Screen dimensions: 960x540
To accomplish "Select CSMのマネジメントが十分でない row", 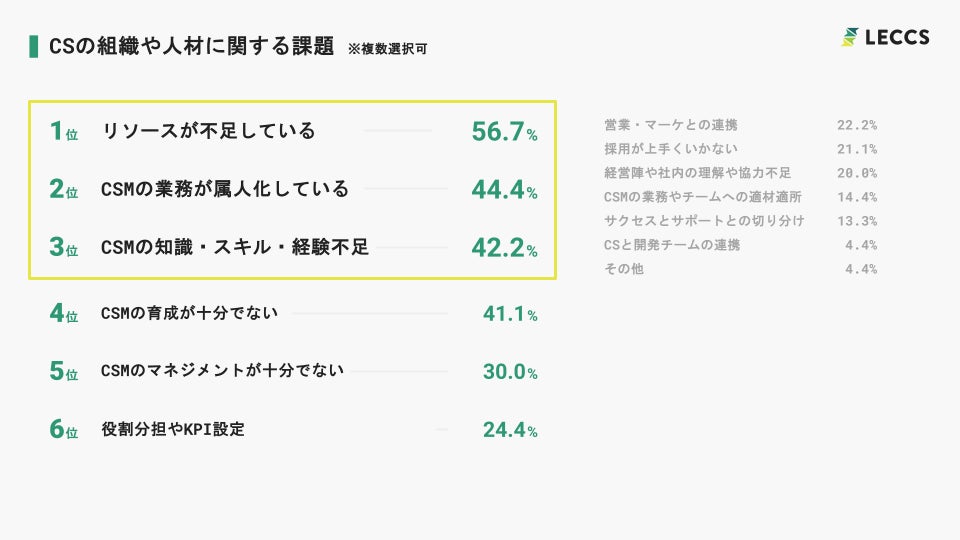I will (x=222, y=371).
